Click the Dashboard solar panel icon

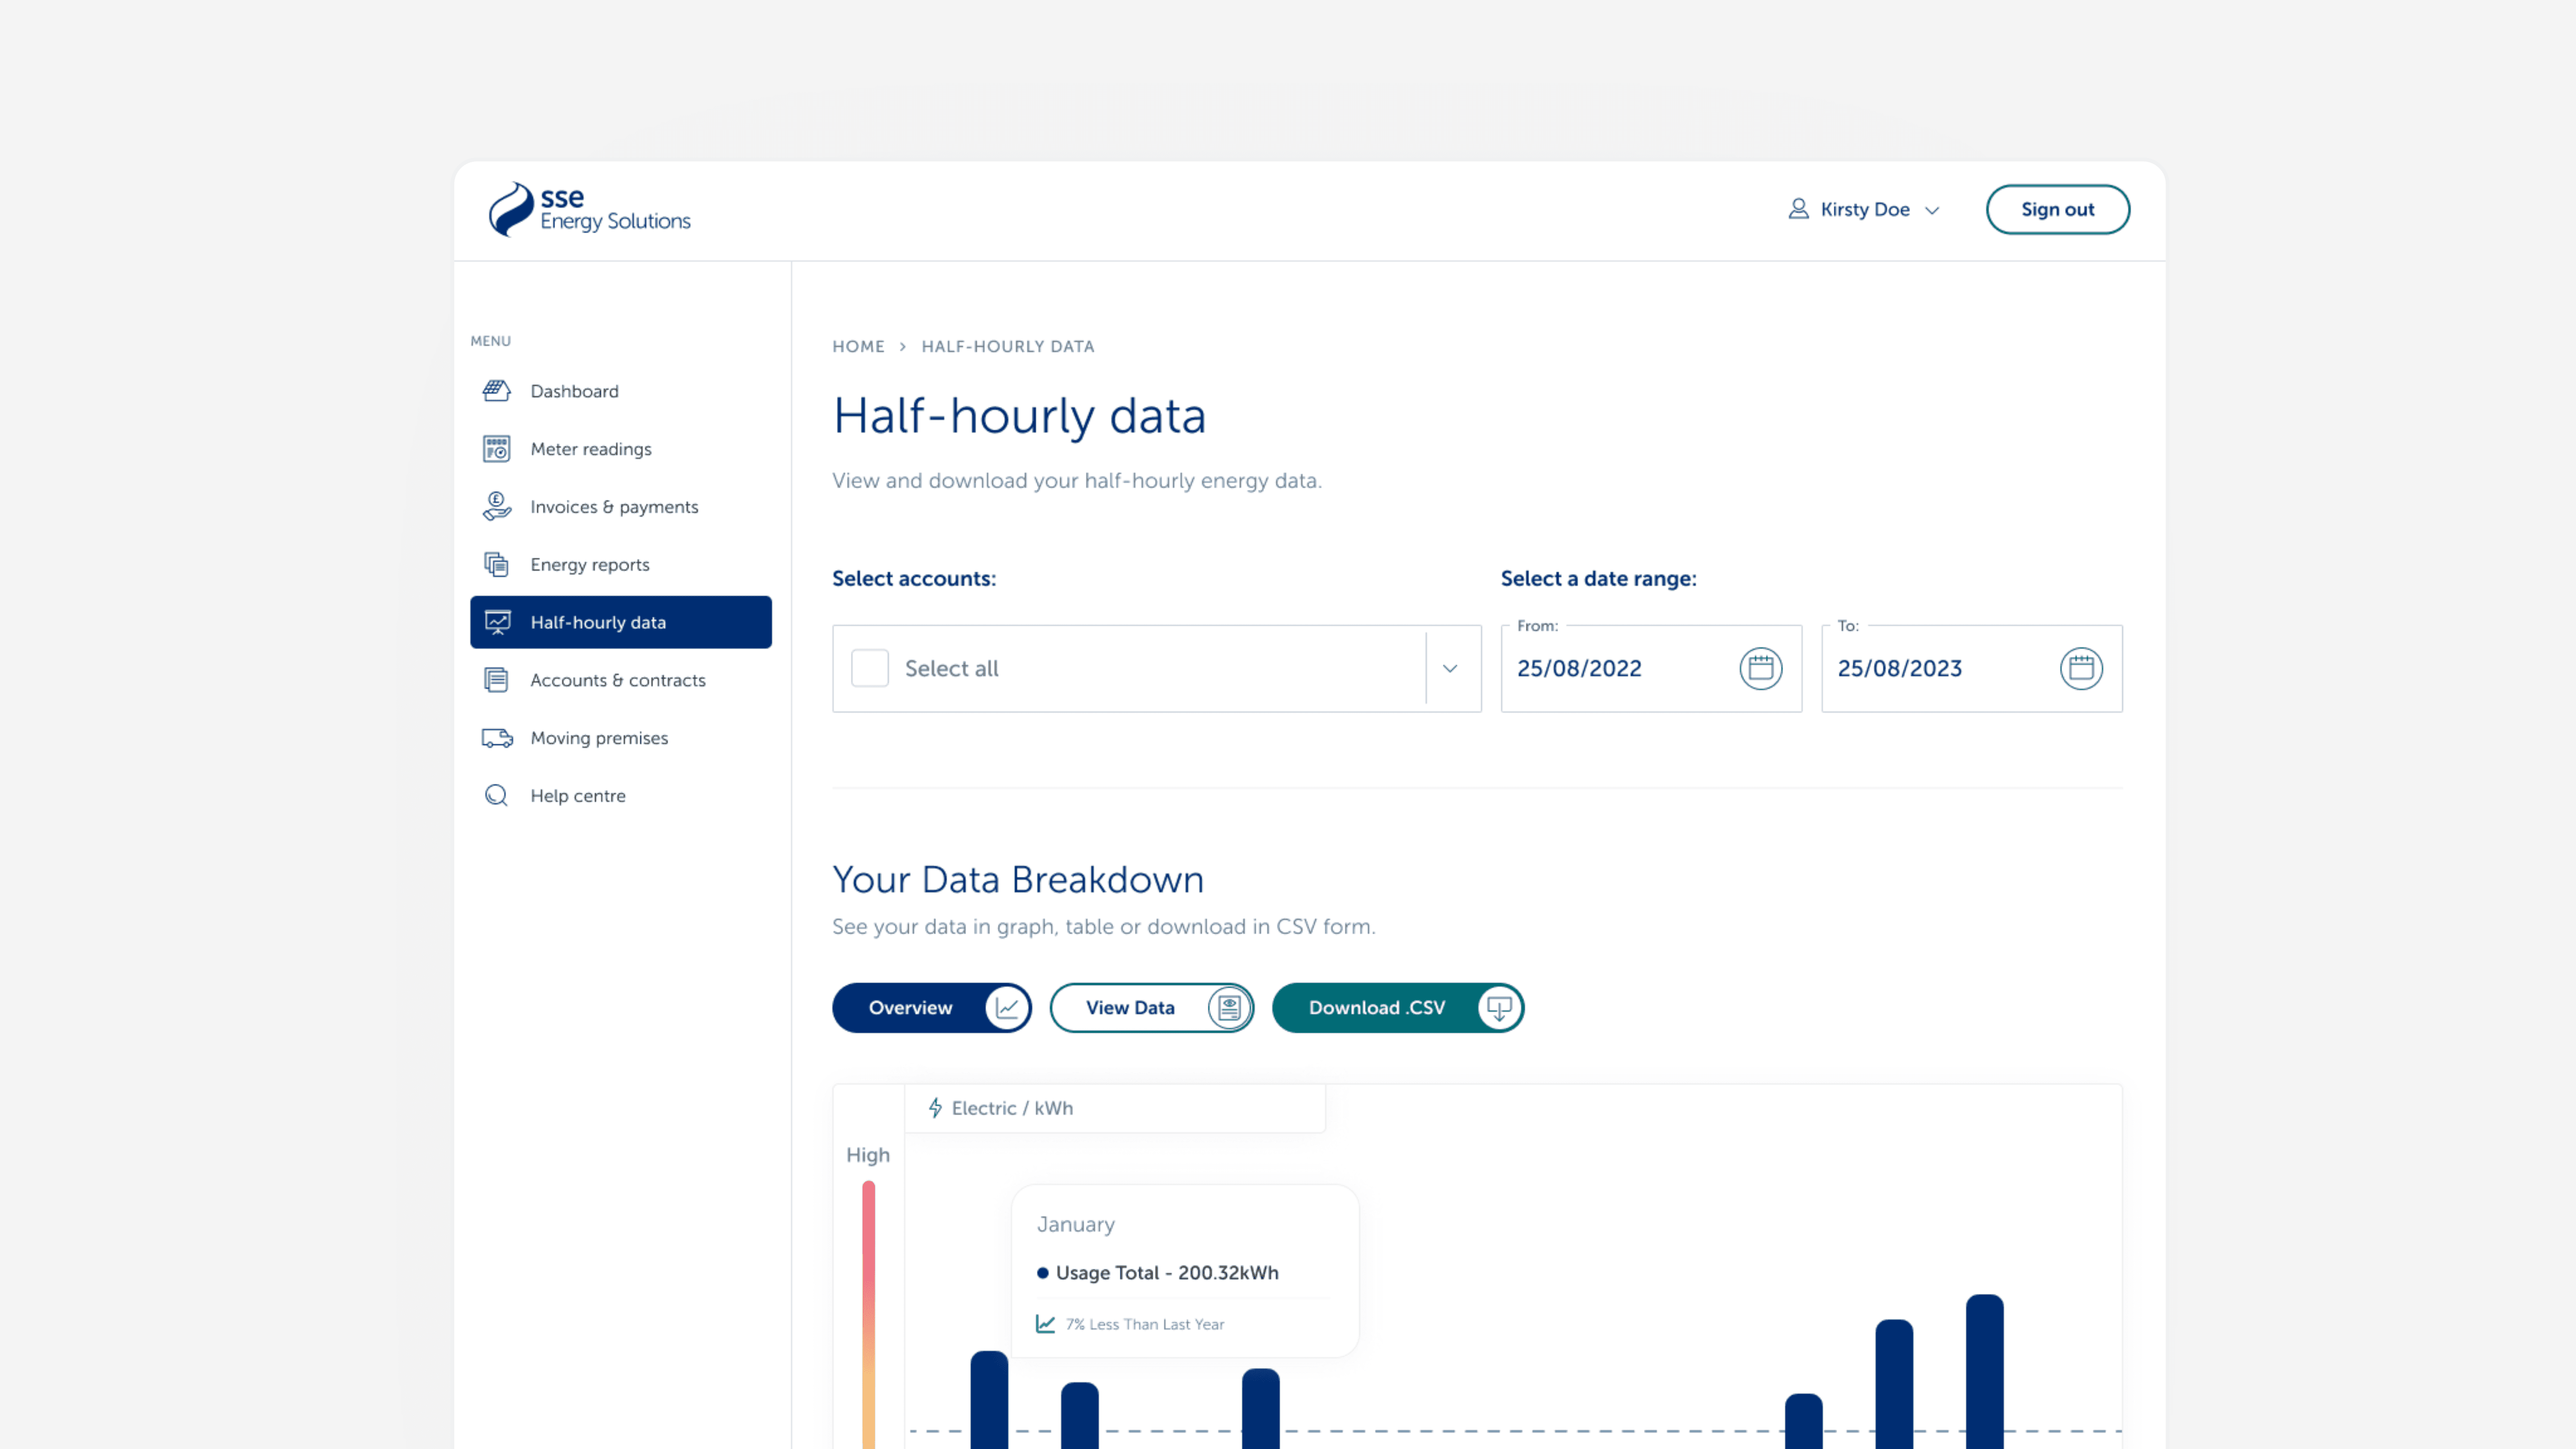(x=496, y=391)
